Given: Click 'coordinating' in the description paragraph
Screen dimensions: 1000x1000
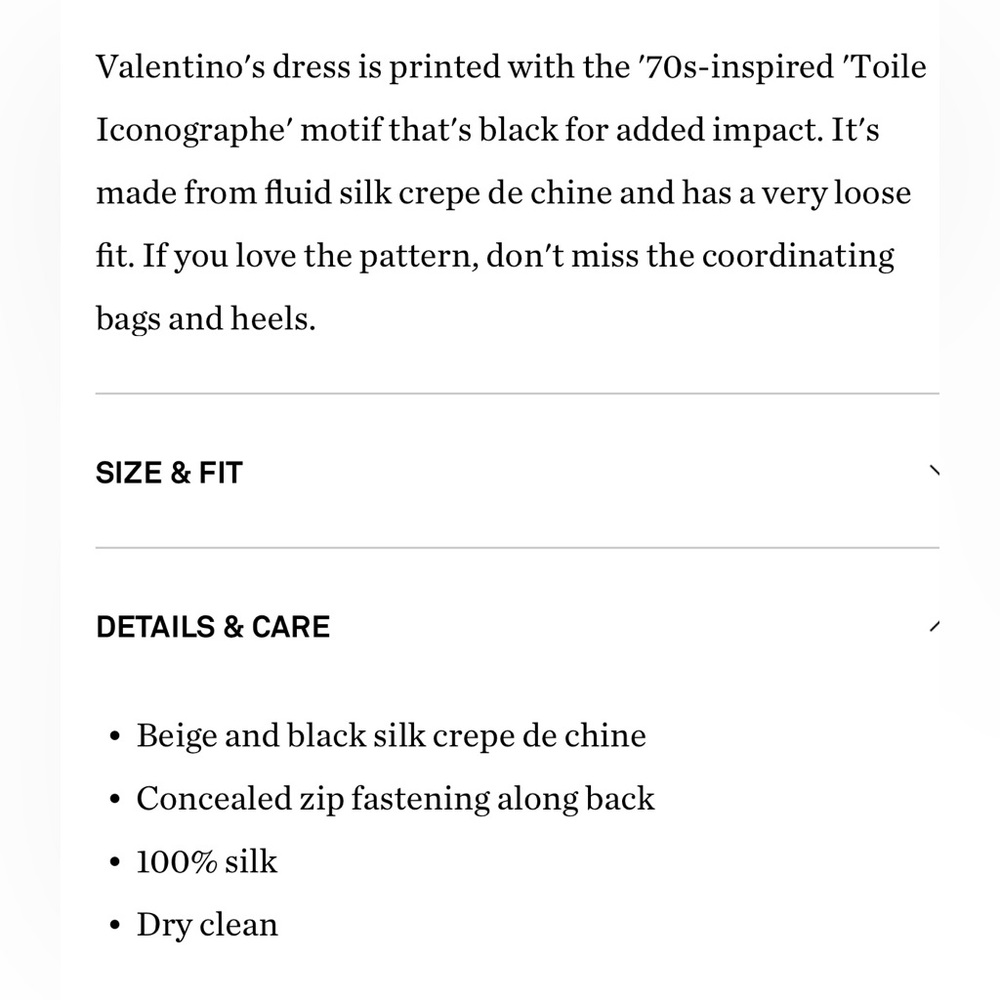Looking at the screenshot, I should click(798, 256).
